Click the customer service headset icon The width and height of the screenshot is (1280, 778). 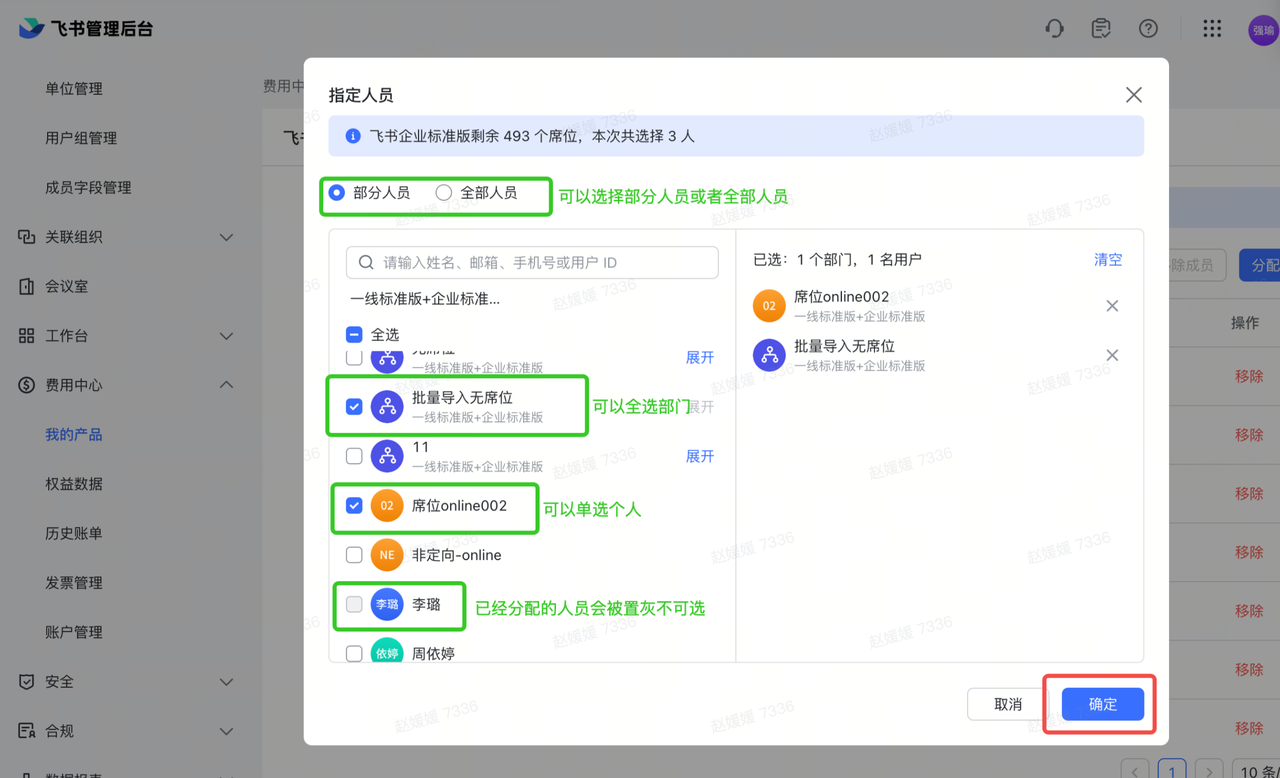click(x=1054, y=28)
